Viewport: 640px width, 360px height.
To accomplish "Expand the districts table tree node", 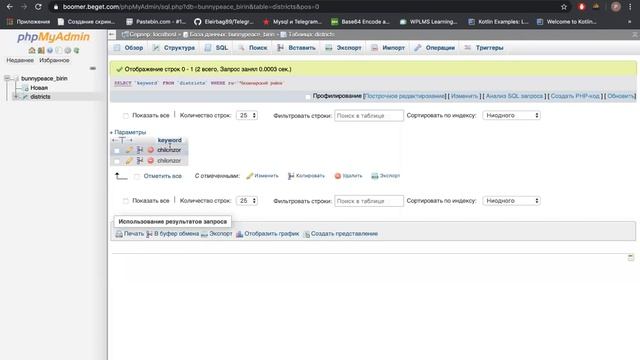I will pyautogui.click(x=16, y=97).
